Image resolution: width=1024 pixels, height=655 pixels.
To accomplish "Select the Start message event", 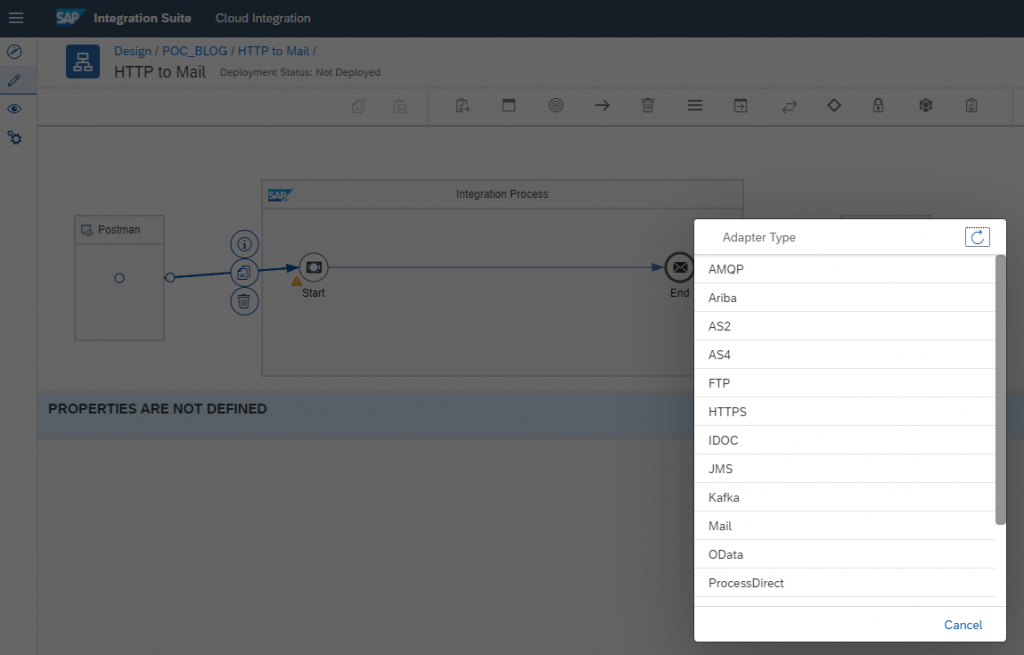I will pos(313,267).
